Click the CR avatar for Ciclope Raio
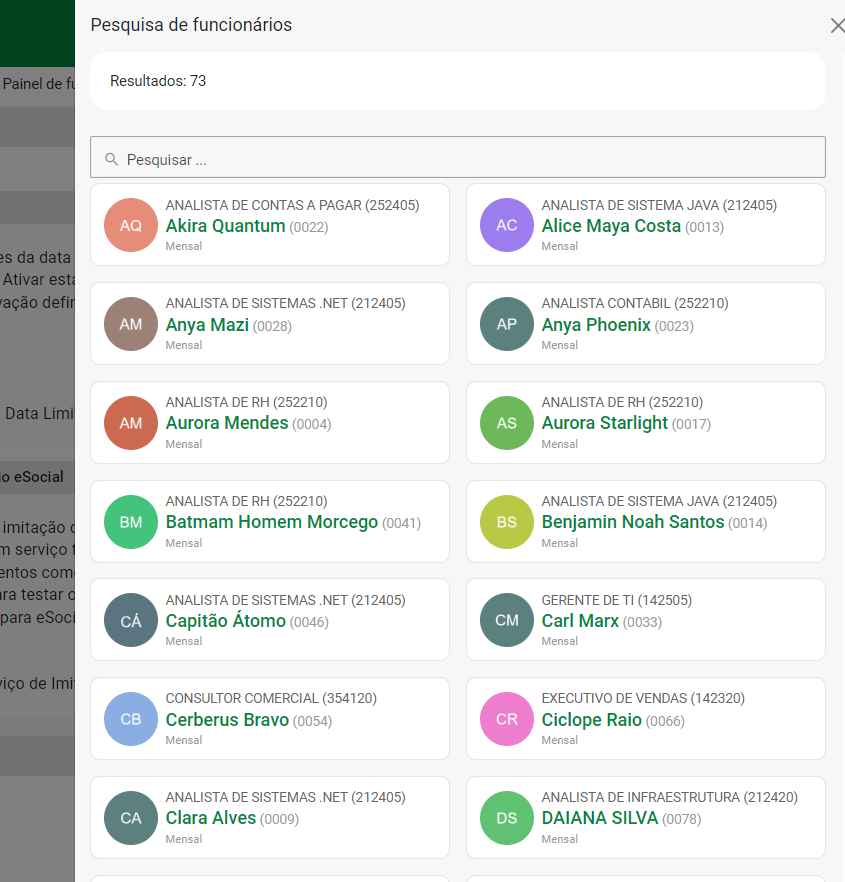Screen dimensions: 845x882 click(x=507, y=719)
